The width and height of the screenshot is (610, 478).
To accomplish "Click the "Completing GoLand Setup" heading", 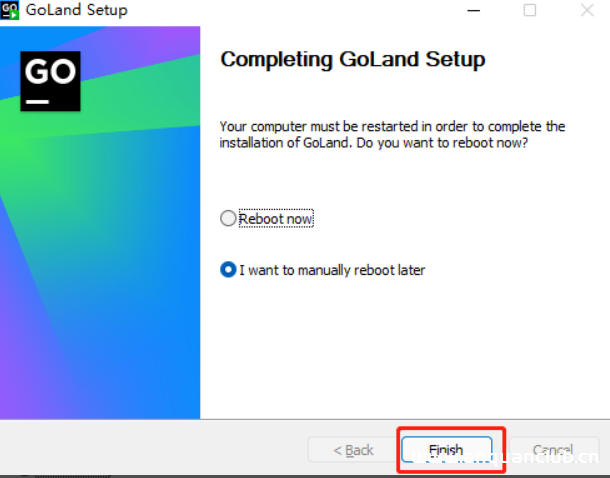I will (x=352, y=59).
